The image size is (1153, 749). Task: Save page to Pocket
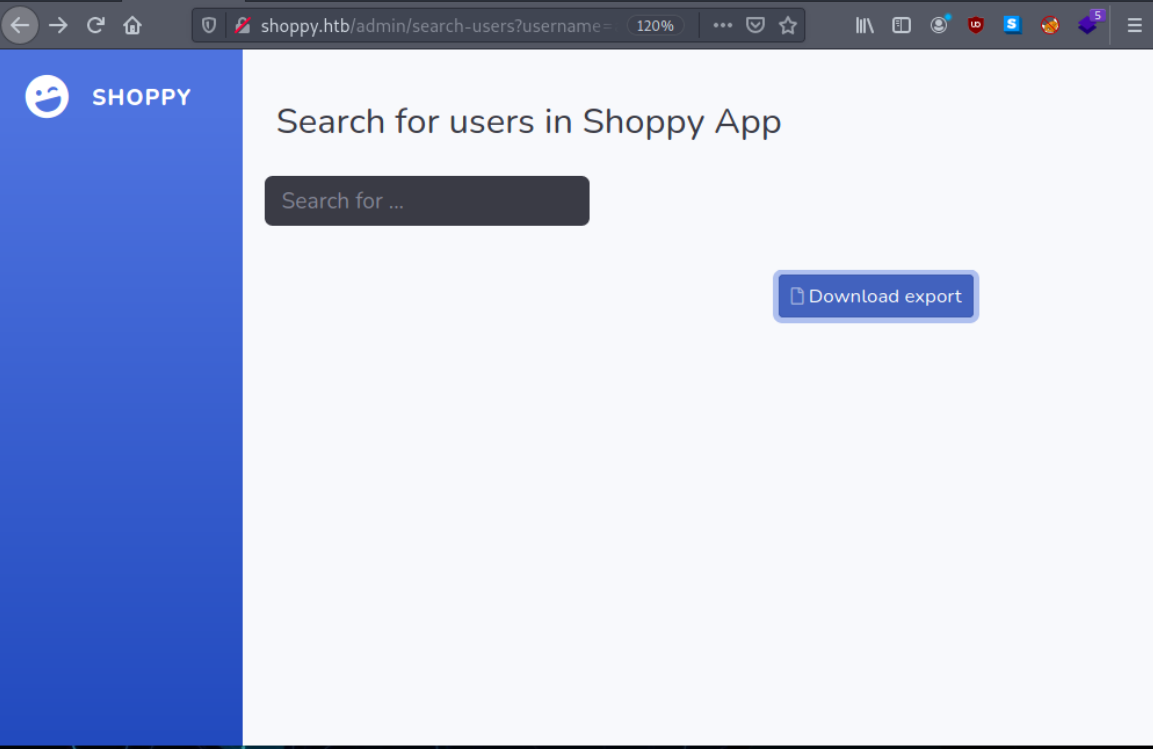[756, 26]
